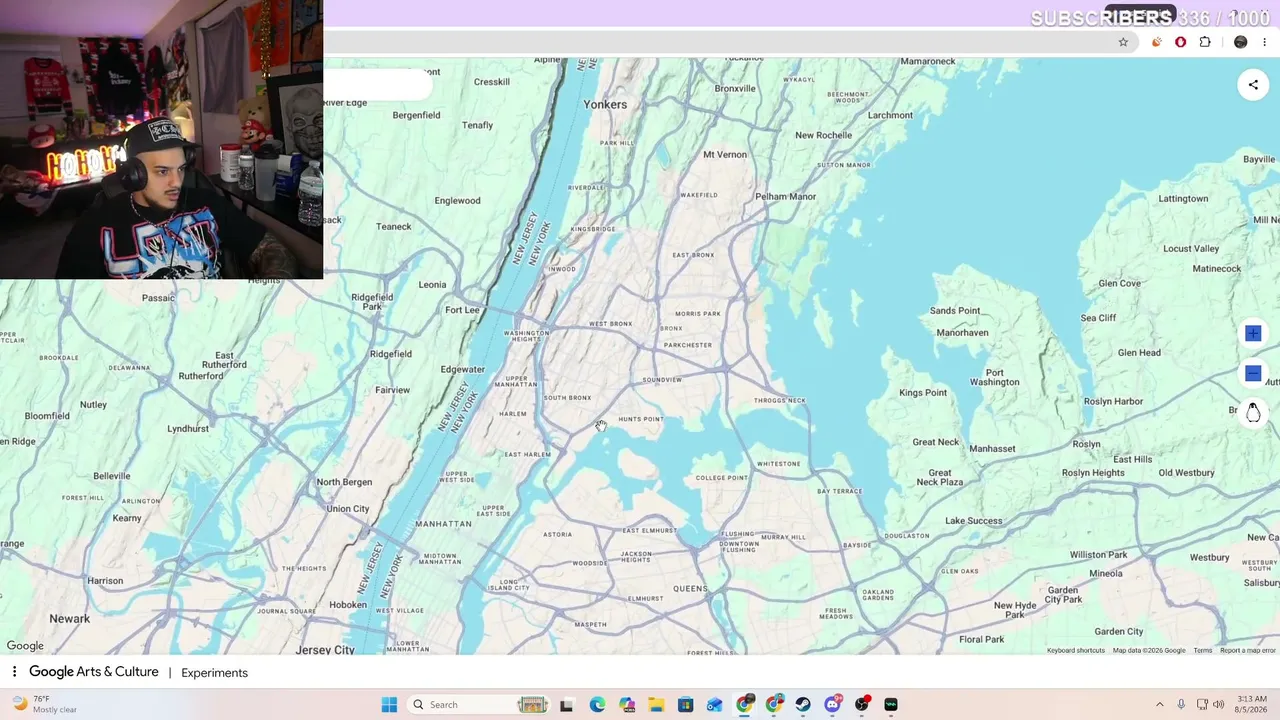Open OBS Studio from the taskbar
Screen dimensions: 1280x720
(x=862, y=705)
